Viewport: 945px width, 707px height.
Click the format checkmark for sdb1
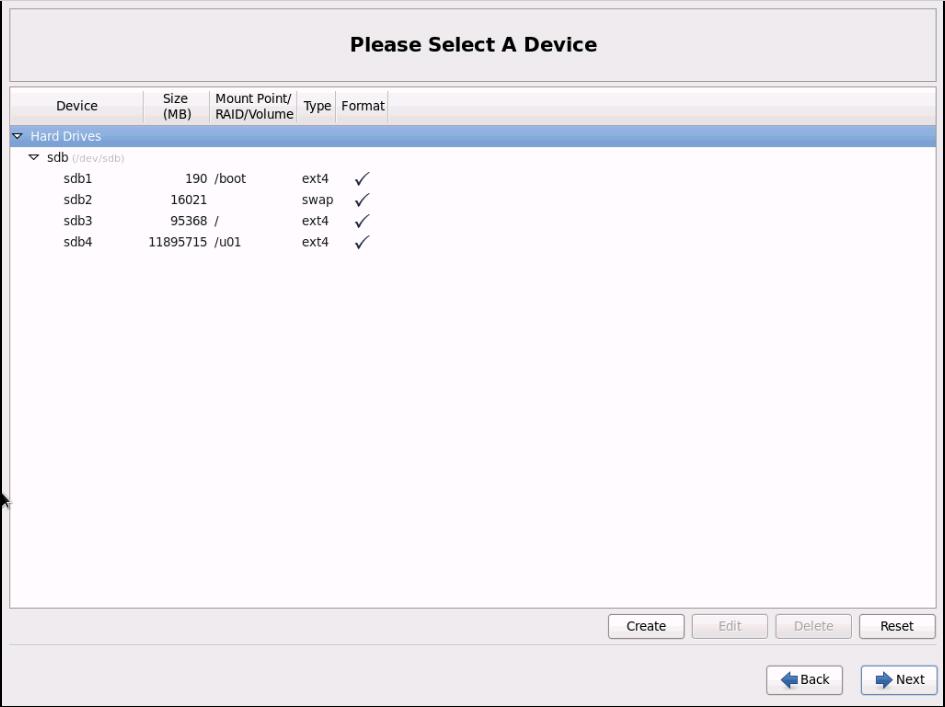tap(362, 179)
